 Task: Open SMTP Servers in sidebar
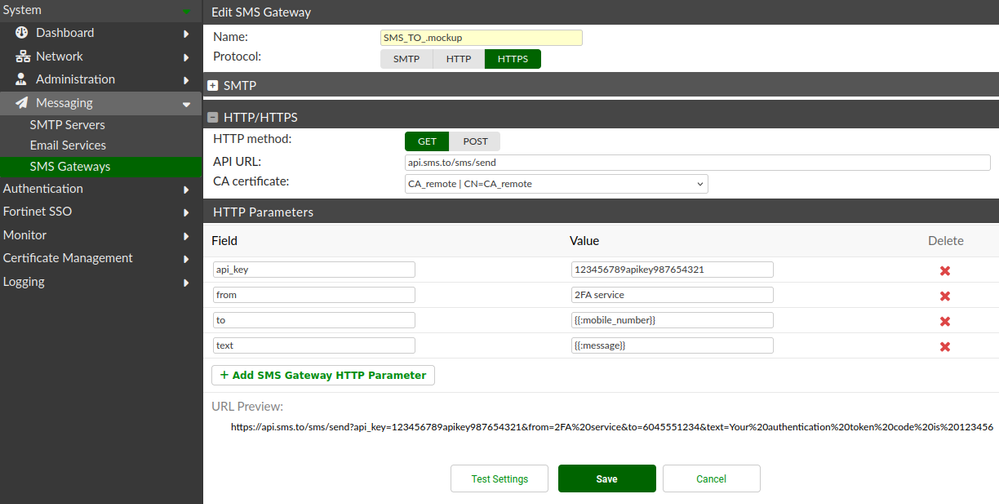(67, 125)
